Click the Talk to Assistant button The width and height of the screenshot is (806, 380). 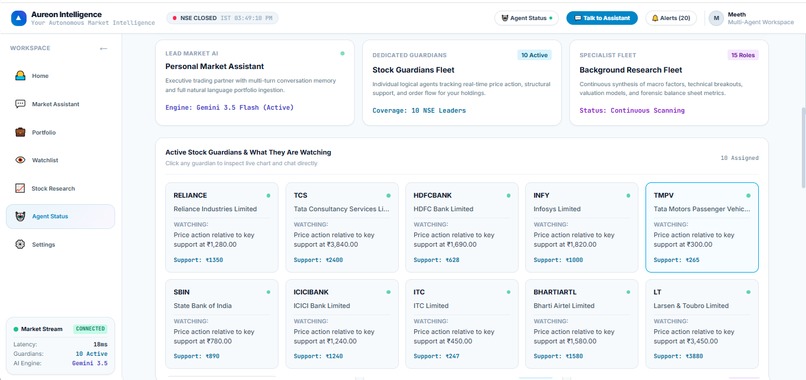[602, 18]
